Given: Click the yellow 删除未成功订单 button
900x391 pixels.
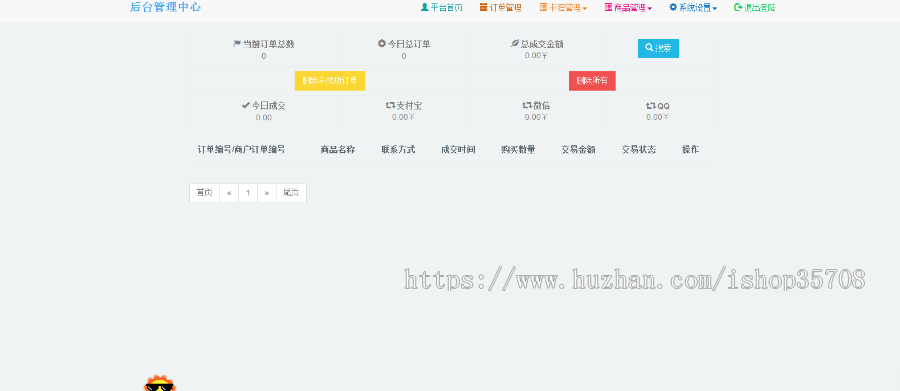Looking at the screenshot, I should [x=330, y=81].
